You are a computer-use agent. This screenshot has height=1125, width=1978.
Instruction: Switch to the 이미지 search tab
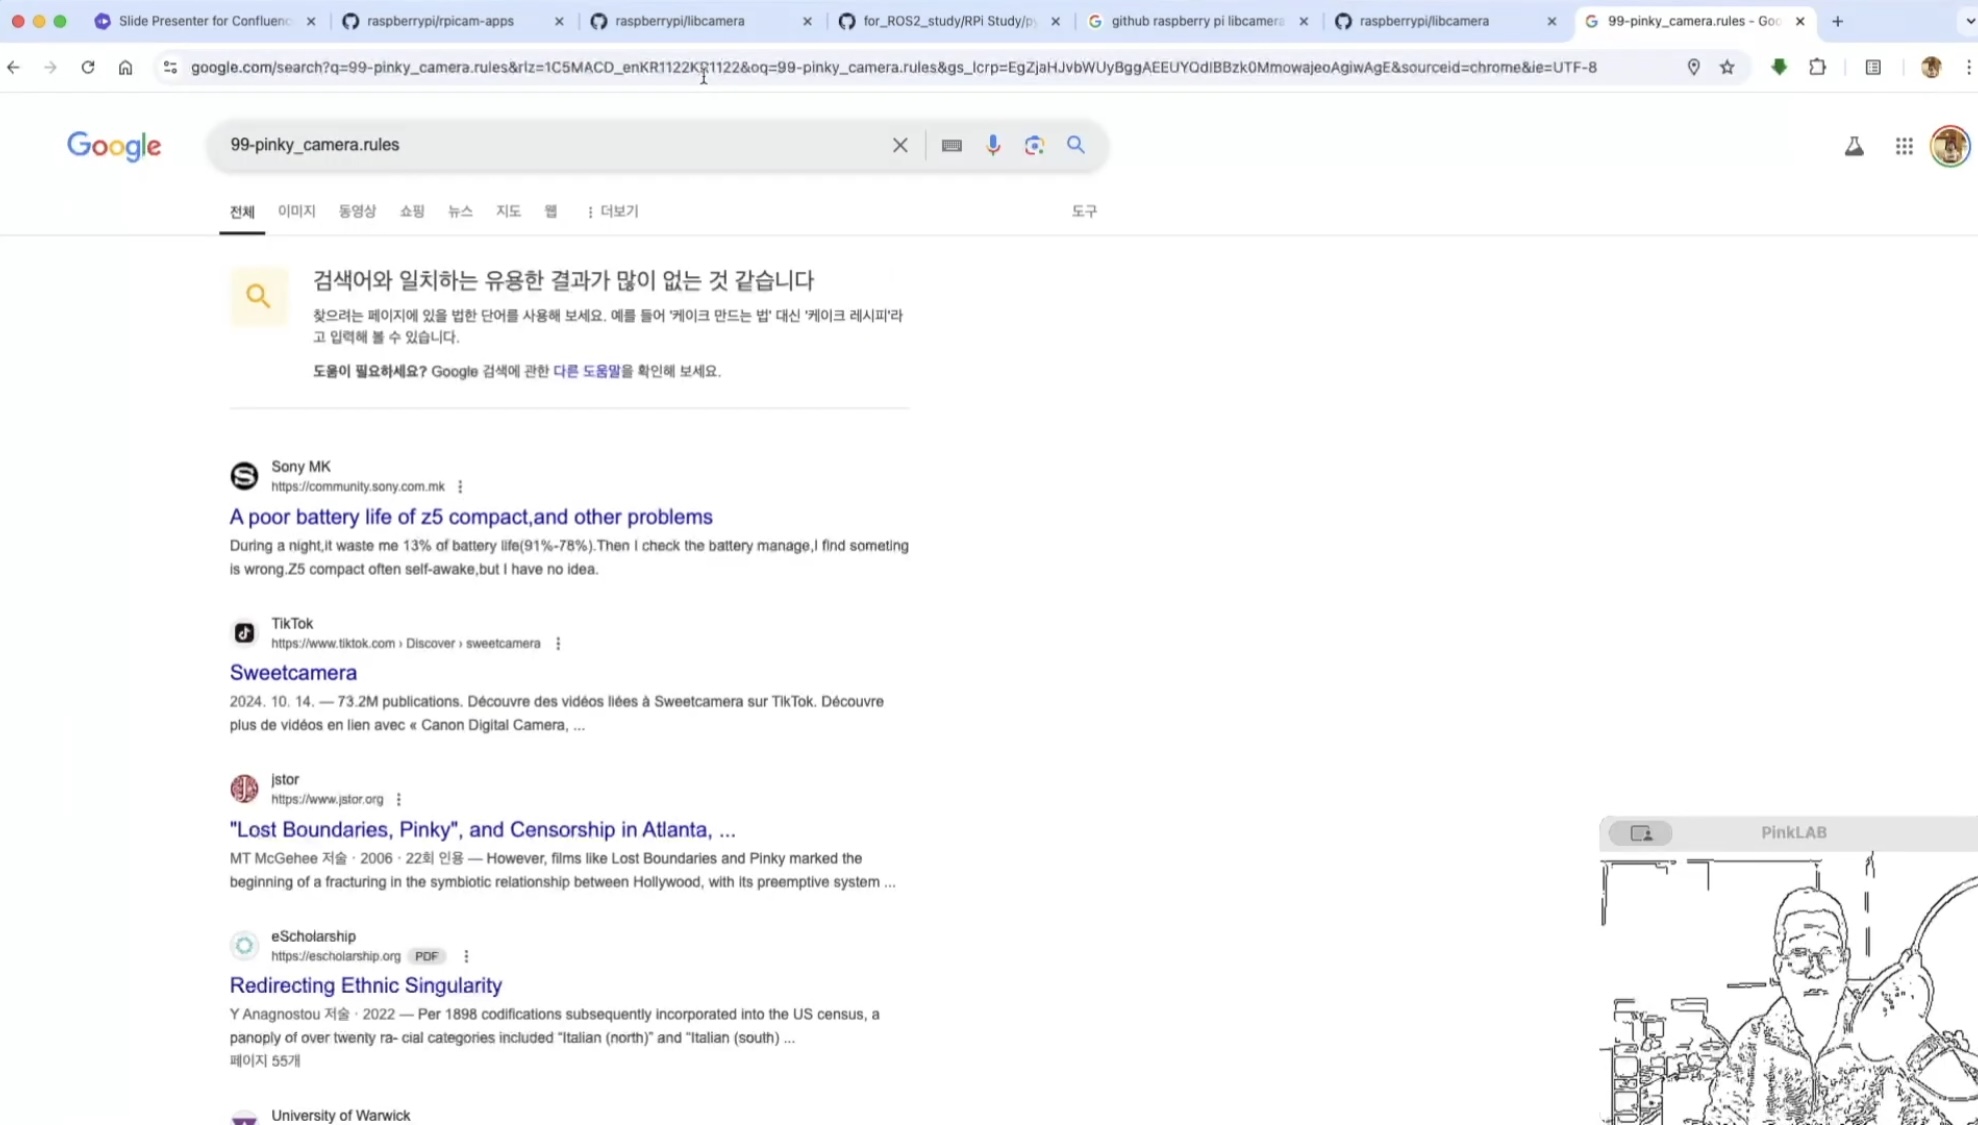pyautogui.click(x=296, y=211)
